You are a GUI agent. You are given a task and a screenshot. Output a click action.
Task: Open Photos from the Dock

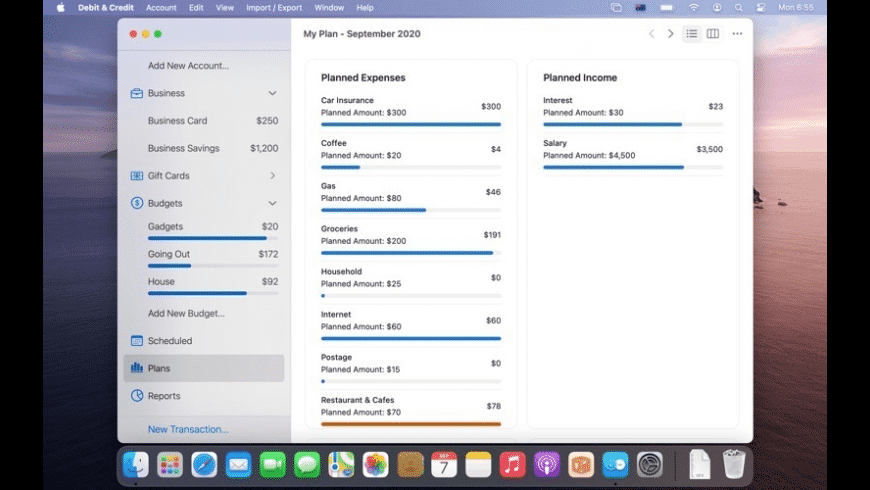[376, 464]
